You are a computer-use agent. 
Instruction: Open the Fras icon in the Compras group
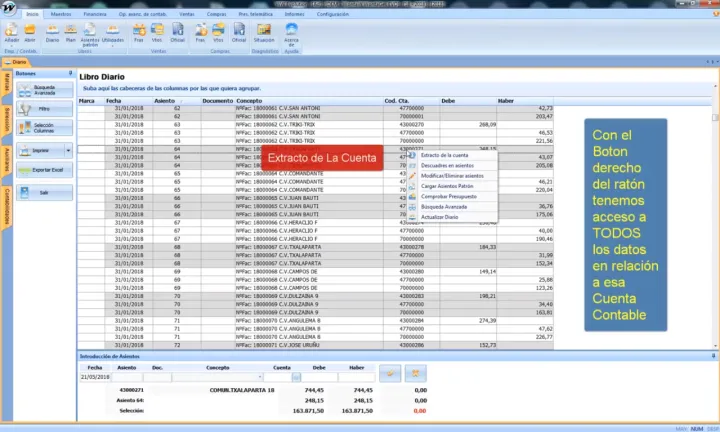click(200, 33)
